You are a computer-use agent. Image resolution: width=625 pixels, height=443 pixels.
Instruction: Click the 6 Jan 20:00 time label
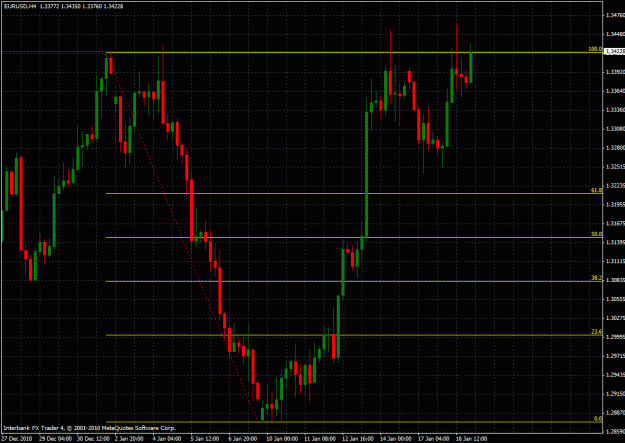tap(243, 439)
